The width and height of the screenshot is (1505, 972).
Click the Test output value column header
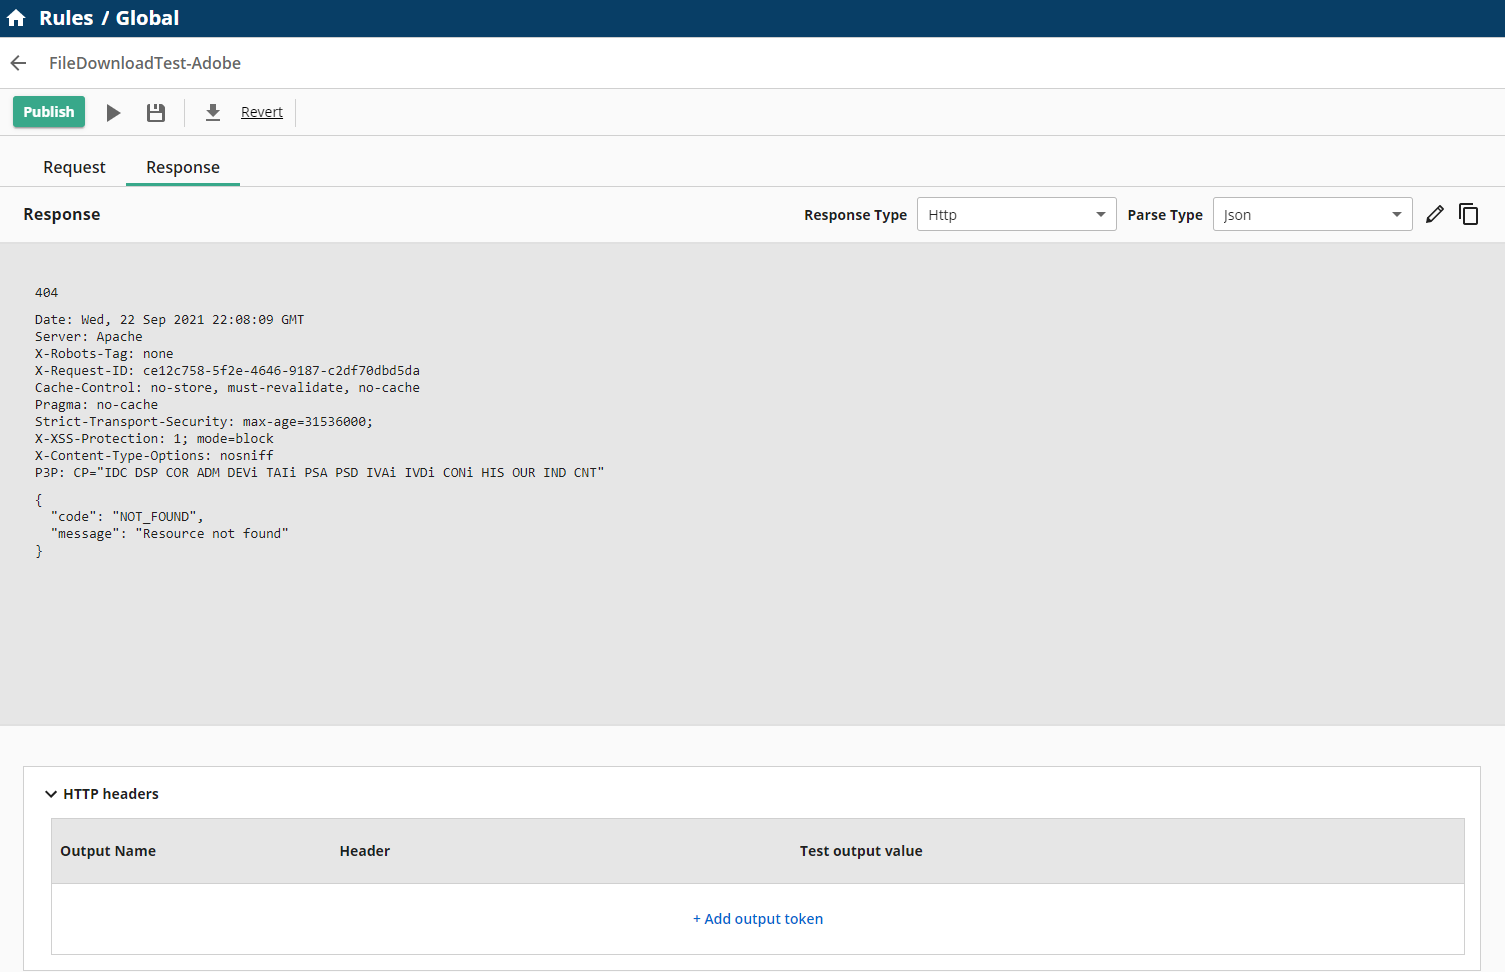[861, 851]
